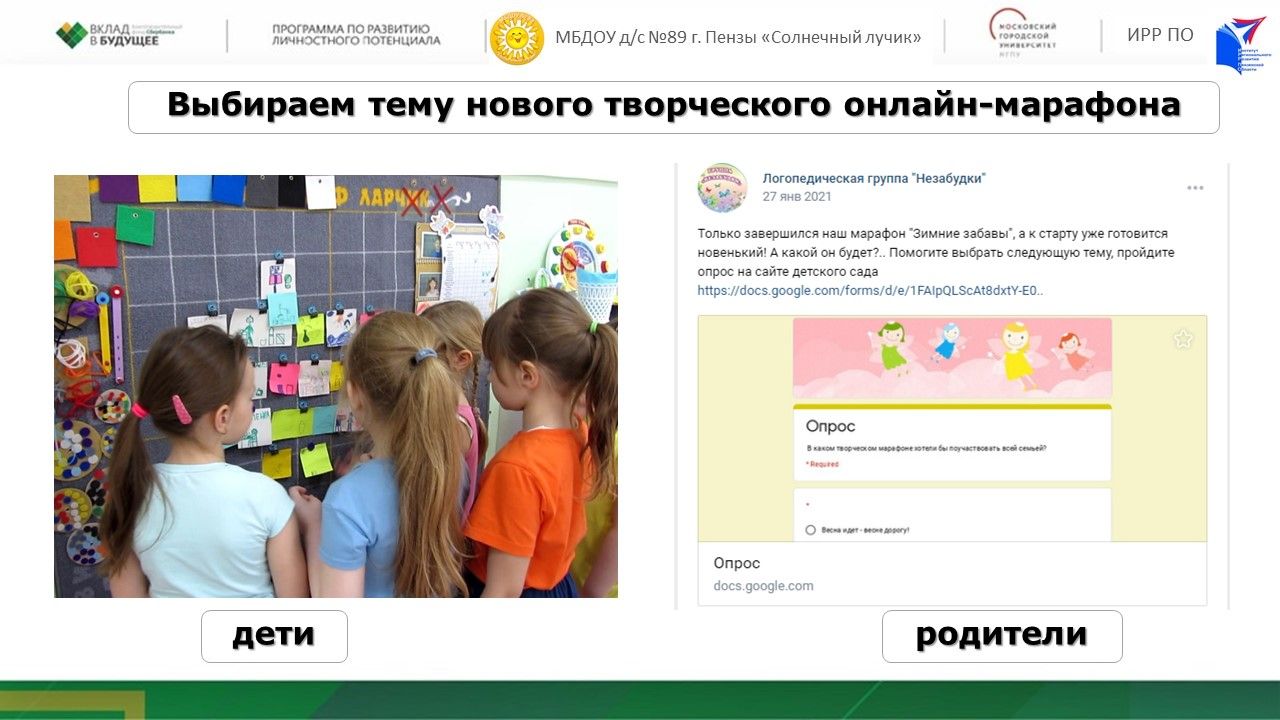Bookmark the form with the star icon
Screen dimensions: 1280x720
1183,339
